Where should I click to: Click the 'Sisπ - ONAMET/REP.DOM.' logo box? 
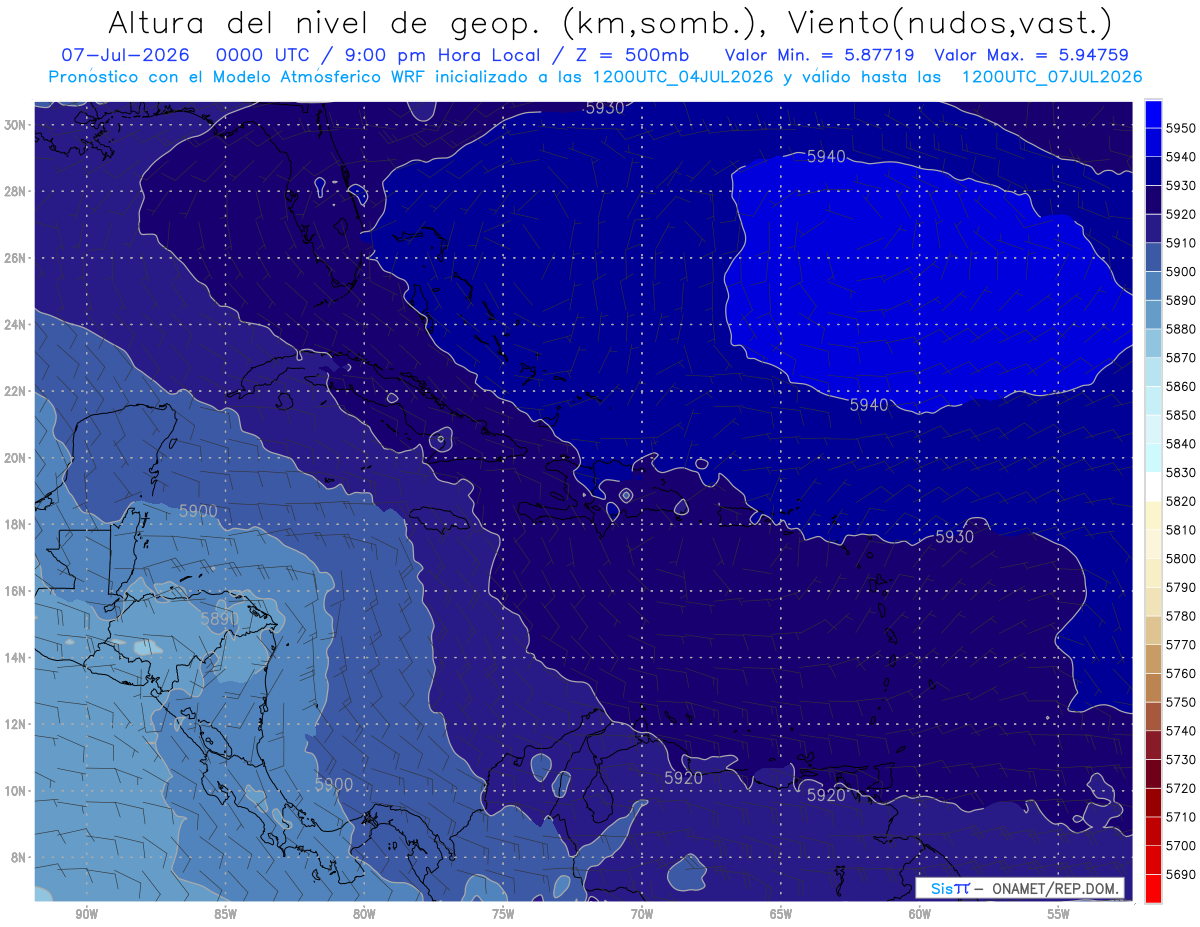coord(1020,888)
